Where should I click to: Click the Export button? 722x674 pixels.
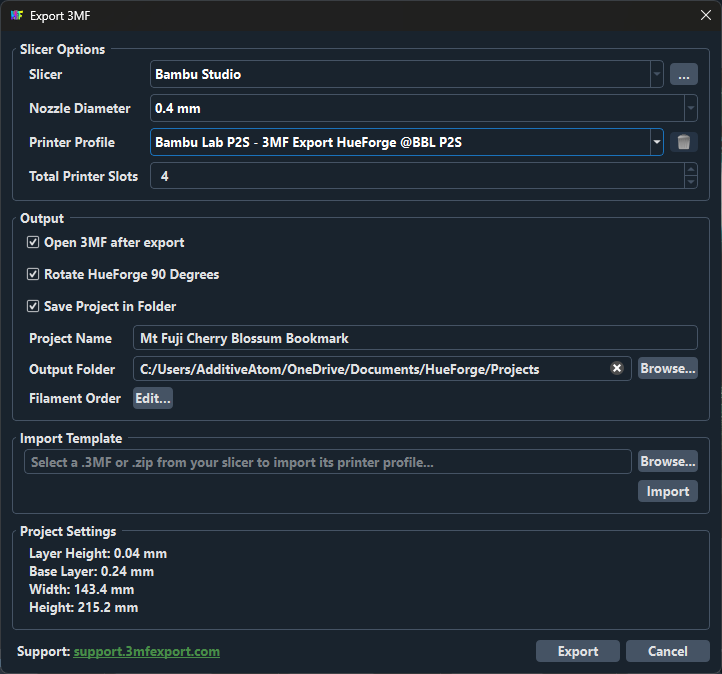coord(577,651)
